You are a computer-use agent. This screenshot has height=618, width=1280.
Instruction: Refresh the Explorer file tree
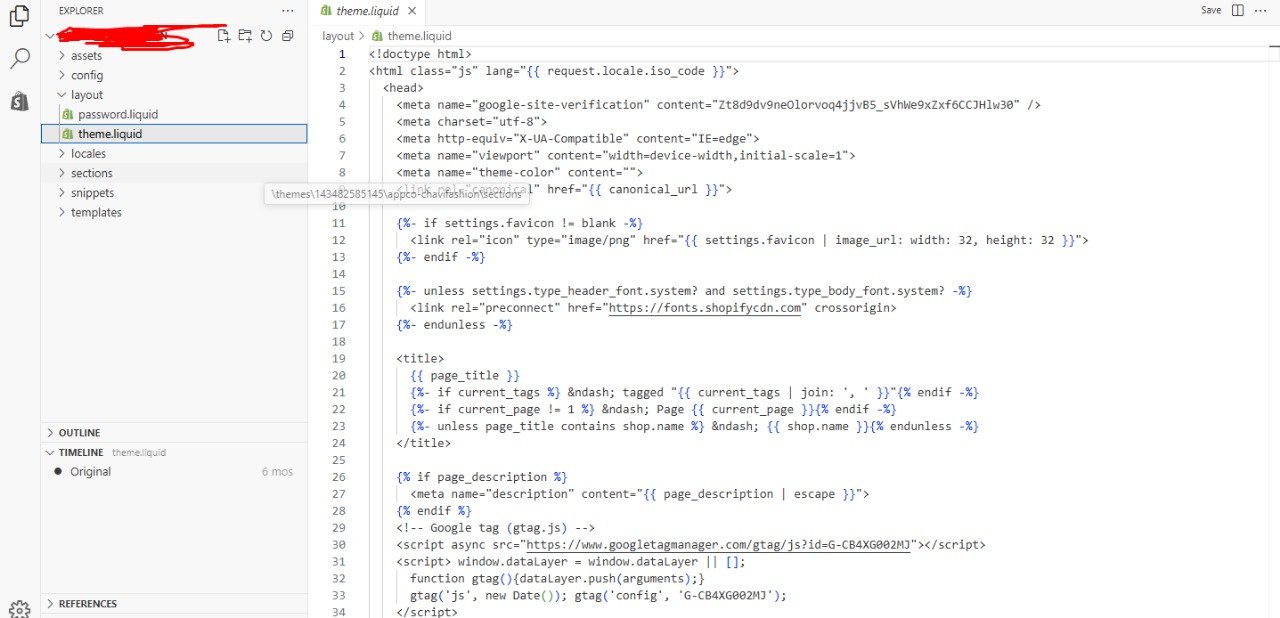click(x=266, y=36)
